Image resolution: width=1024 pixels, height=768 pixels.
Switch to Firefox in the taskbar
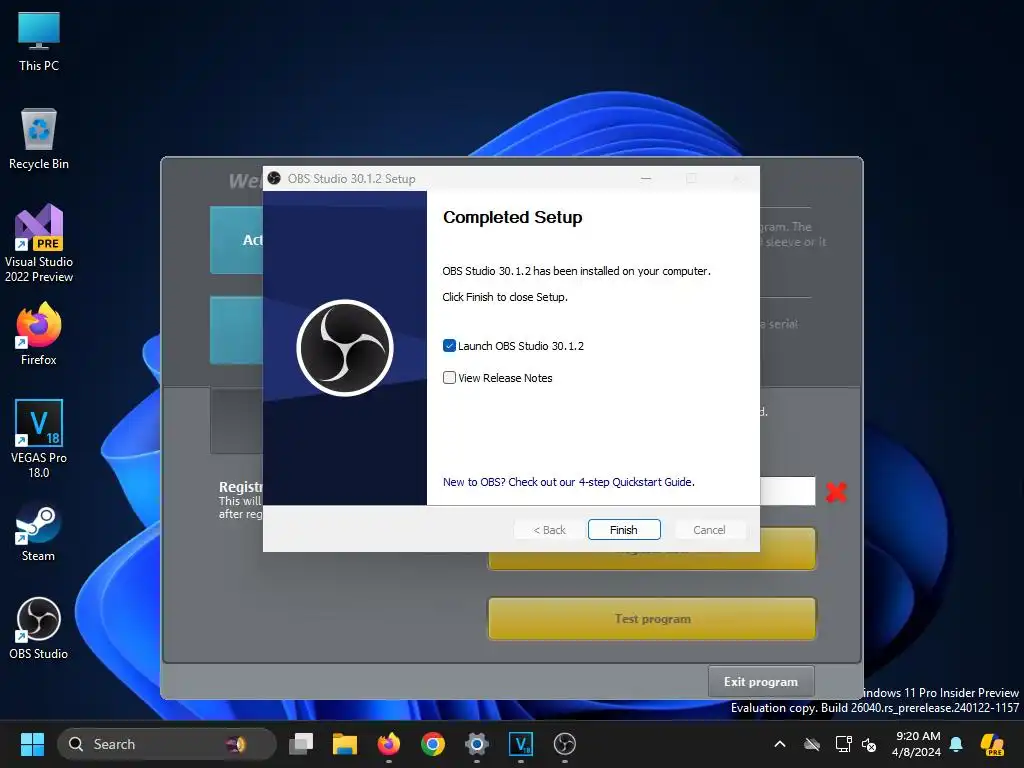pos(389,744)
